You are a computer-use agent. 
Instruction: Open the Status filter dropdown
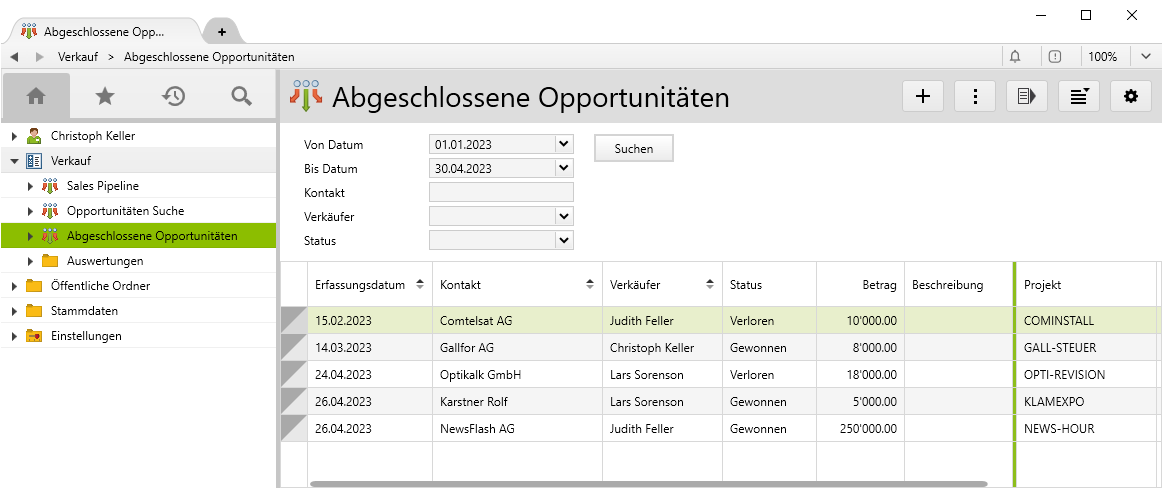[564, 240]
